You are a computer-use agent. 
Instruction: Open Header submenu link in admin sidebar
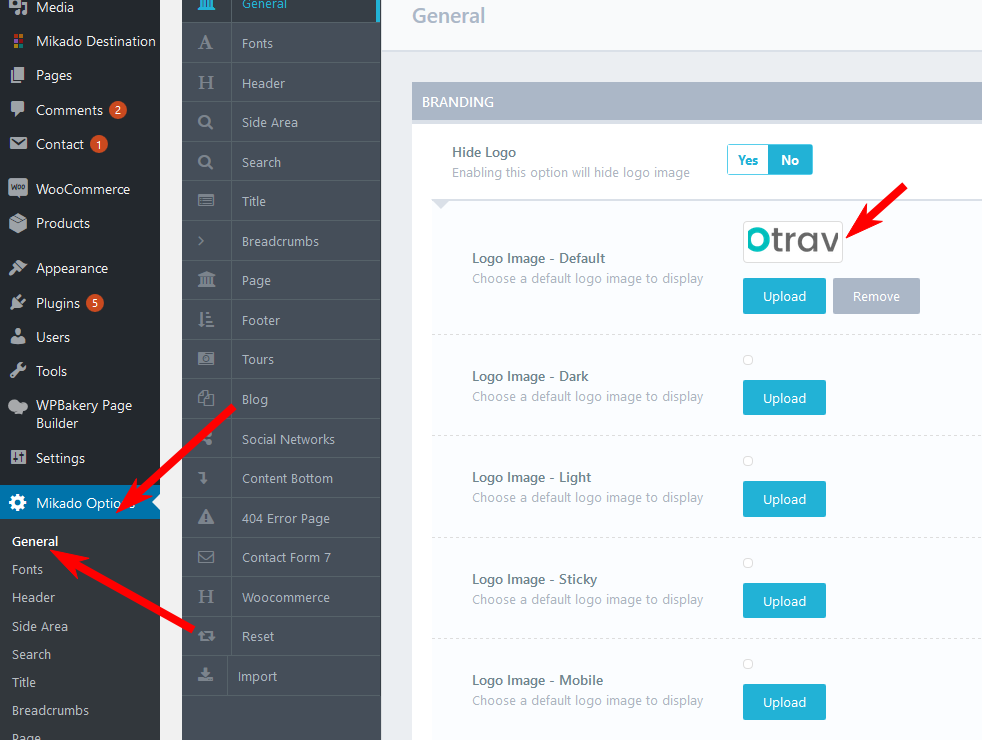(x=33, y=598)
